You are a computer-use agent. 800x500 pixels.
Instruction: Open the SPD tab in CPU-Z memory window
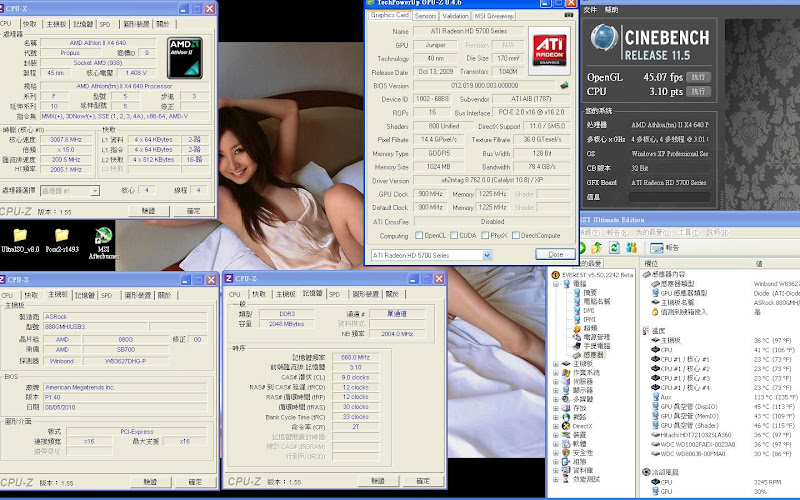tap(334, 294)
